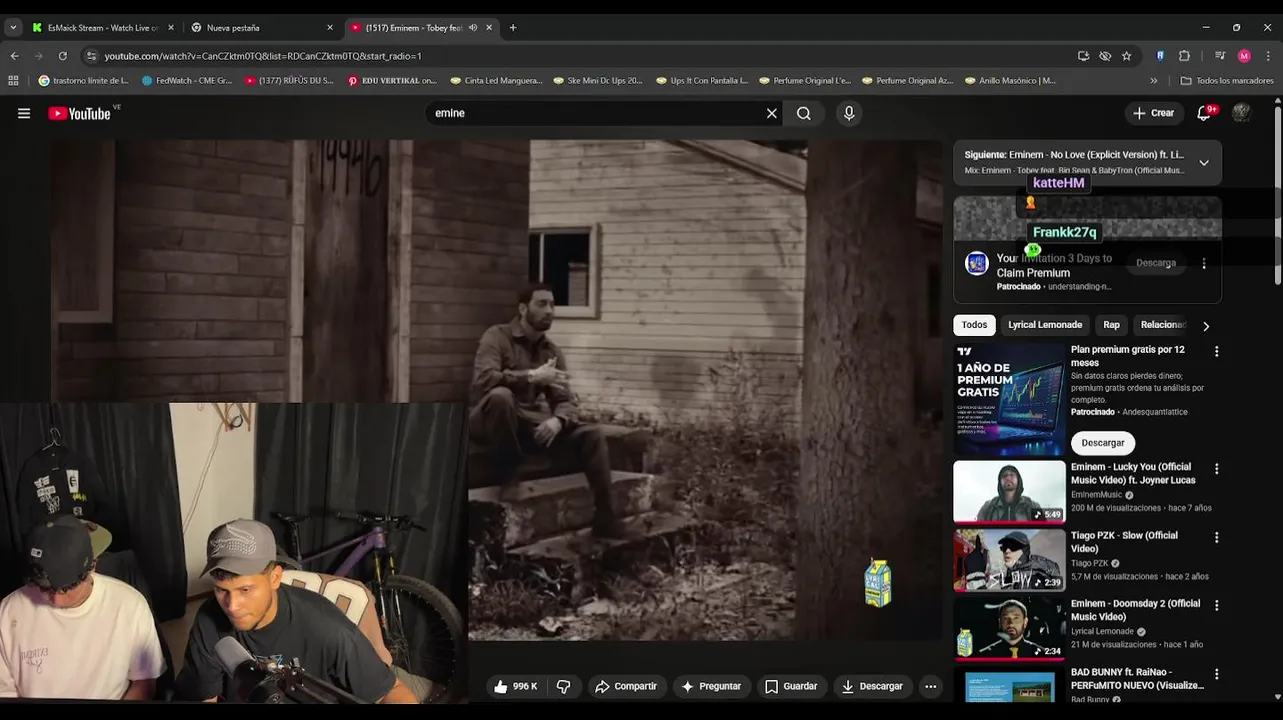Open options for the Lucky You video
The height and width of the screenshot is (720, 1283).
[x=1216, y=468]
